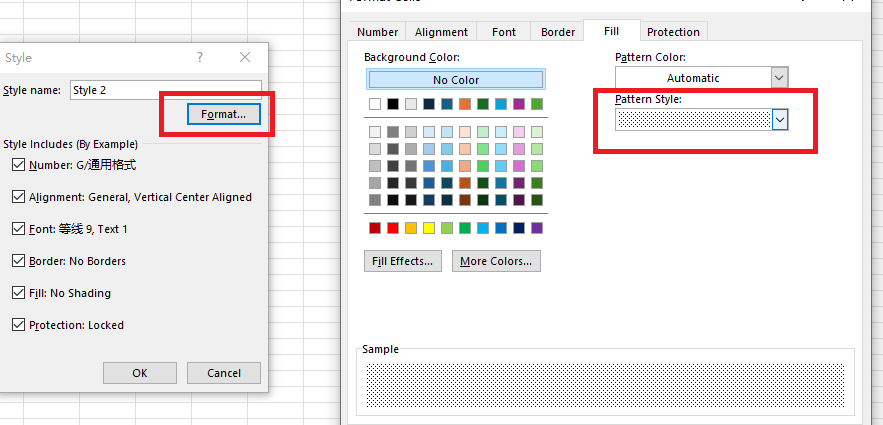
Task: Open the Font tab in Format Cells
Action: click(503, 32)
